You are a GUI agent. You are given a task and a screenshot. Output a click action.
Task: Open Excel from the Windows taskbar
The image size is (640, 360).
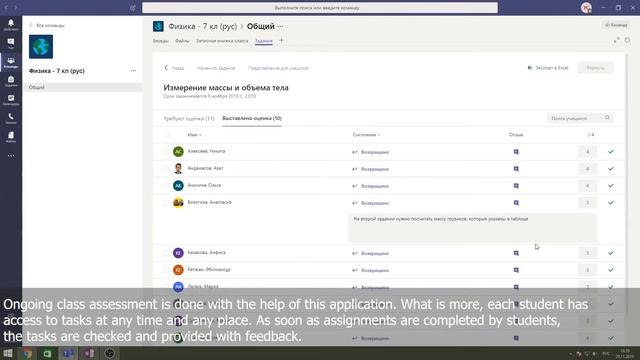point(47,353)
